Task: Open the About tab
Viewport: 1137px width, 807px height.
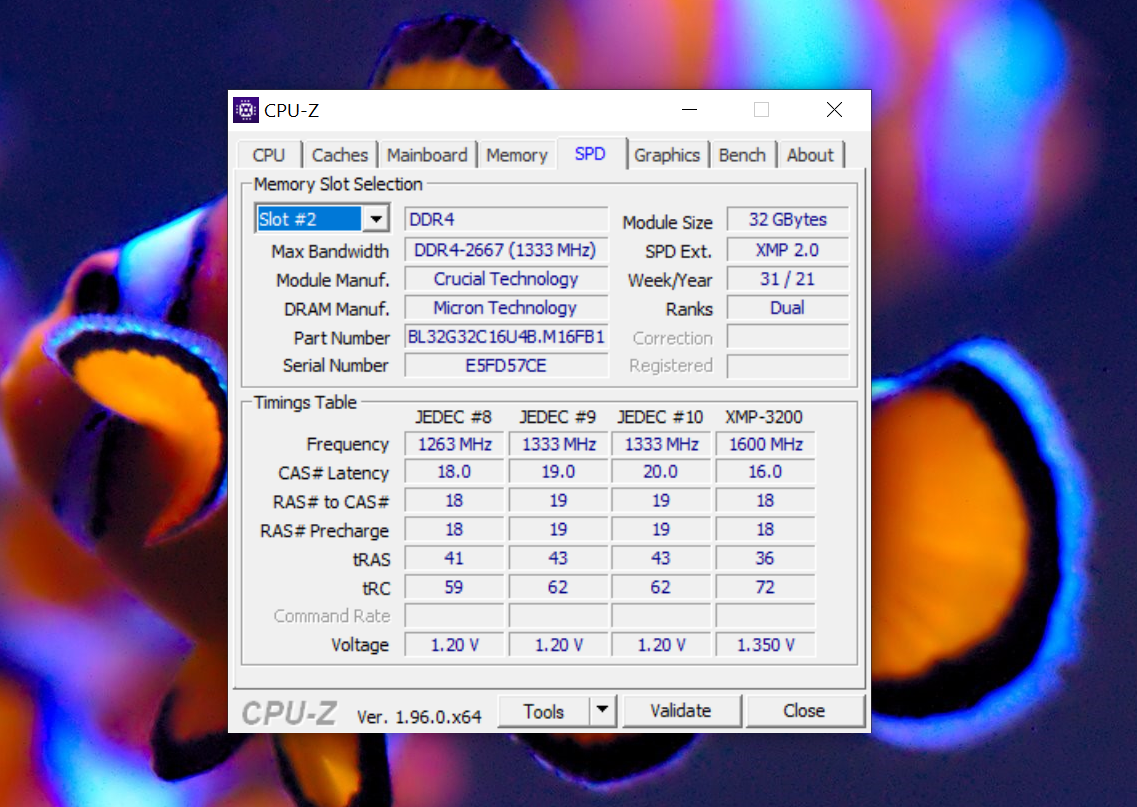Action: pos(811,155)
